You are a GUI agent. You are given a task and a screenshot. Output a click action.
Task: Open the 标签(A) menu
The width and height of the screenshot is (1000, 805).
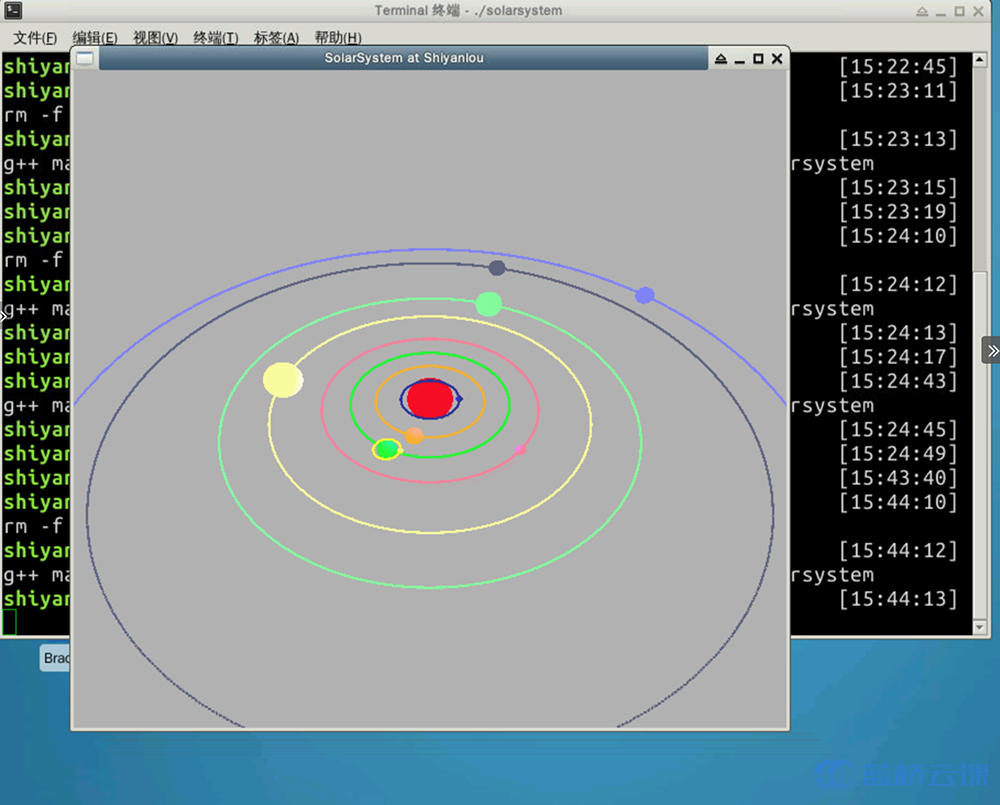276,38
